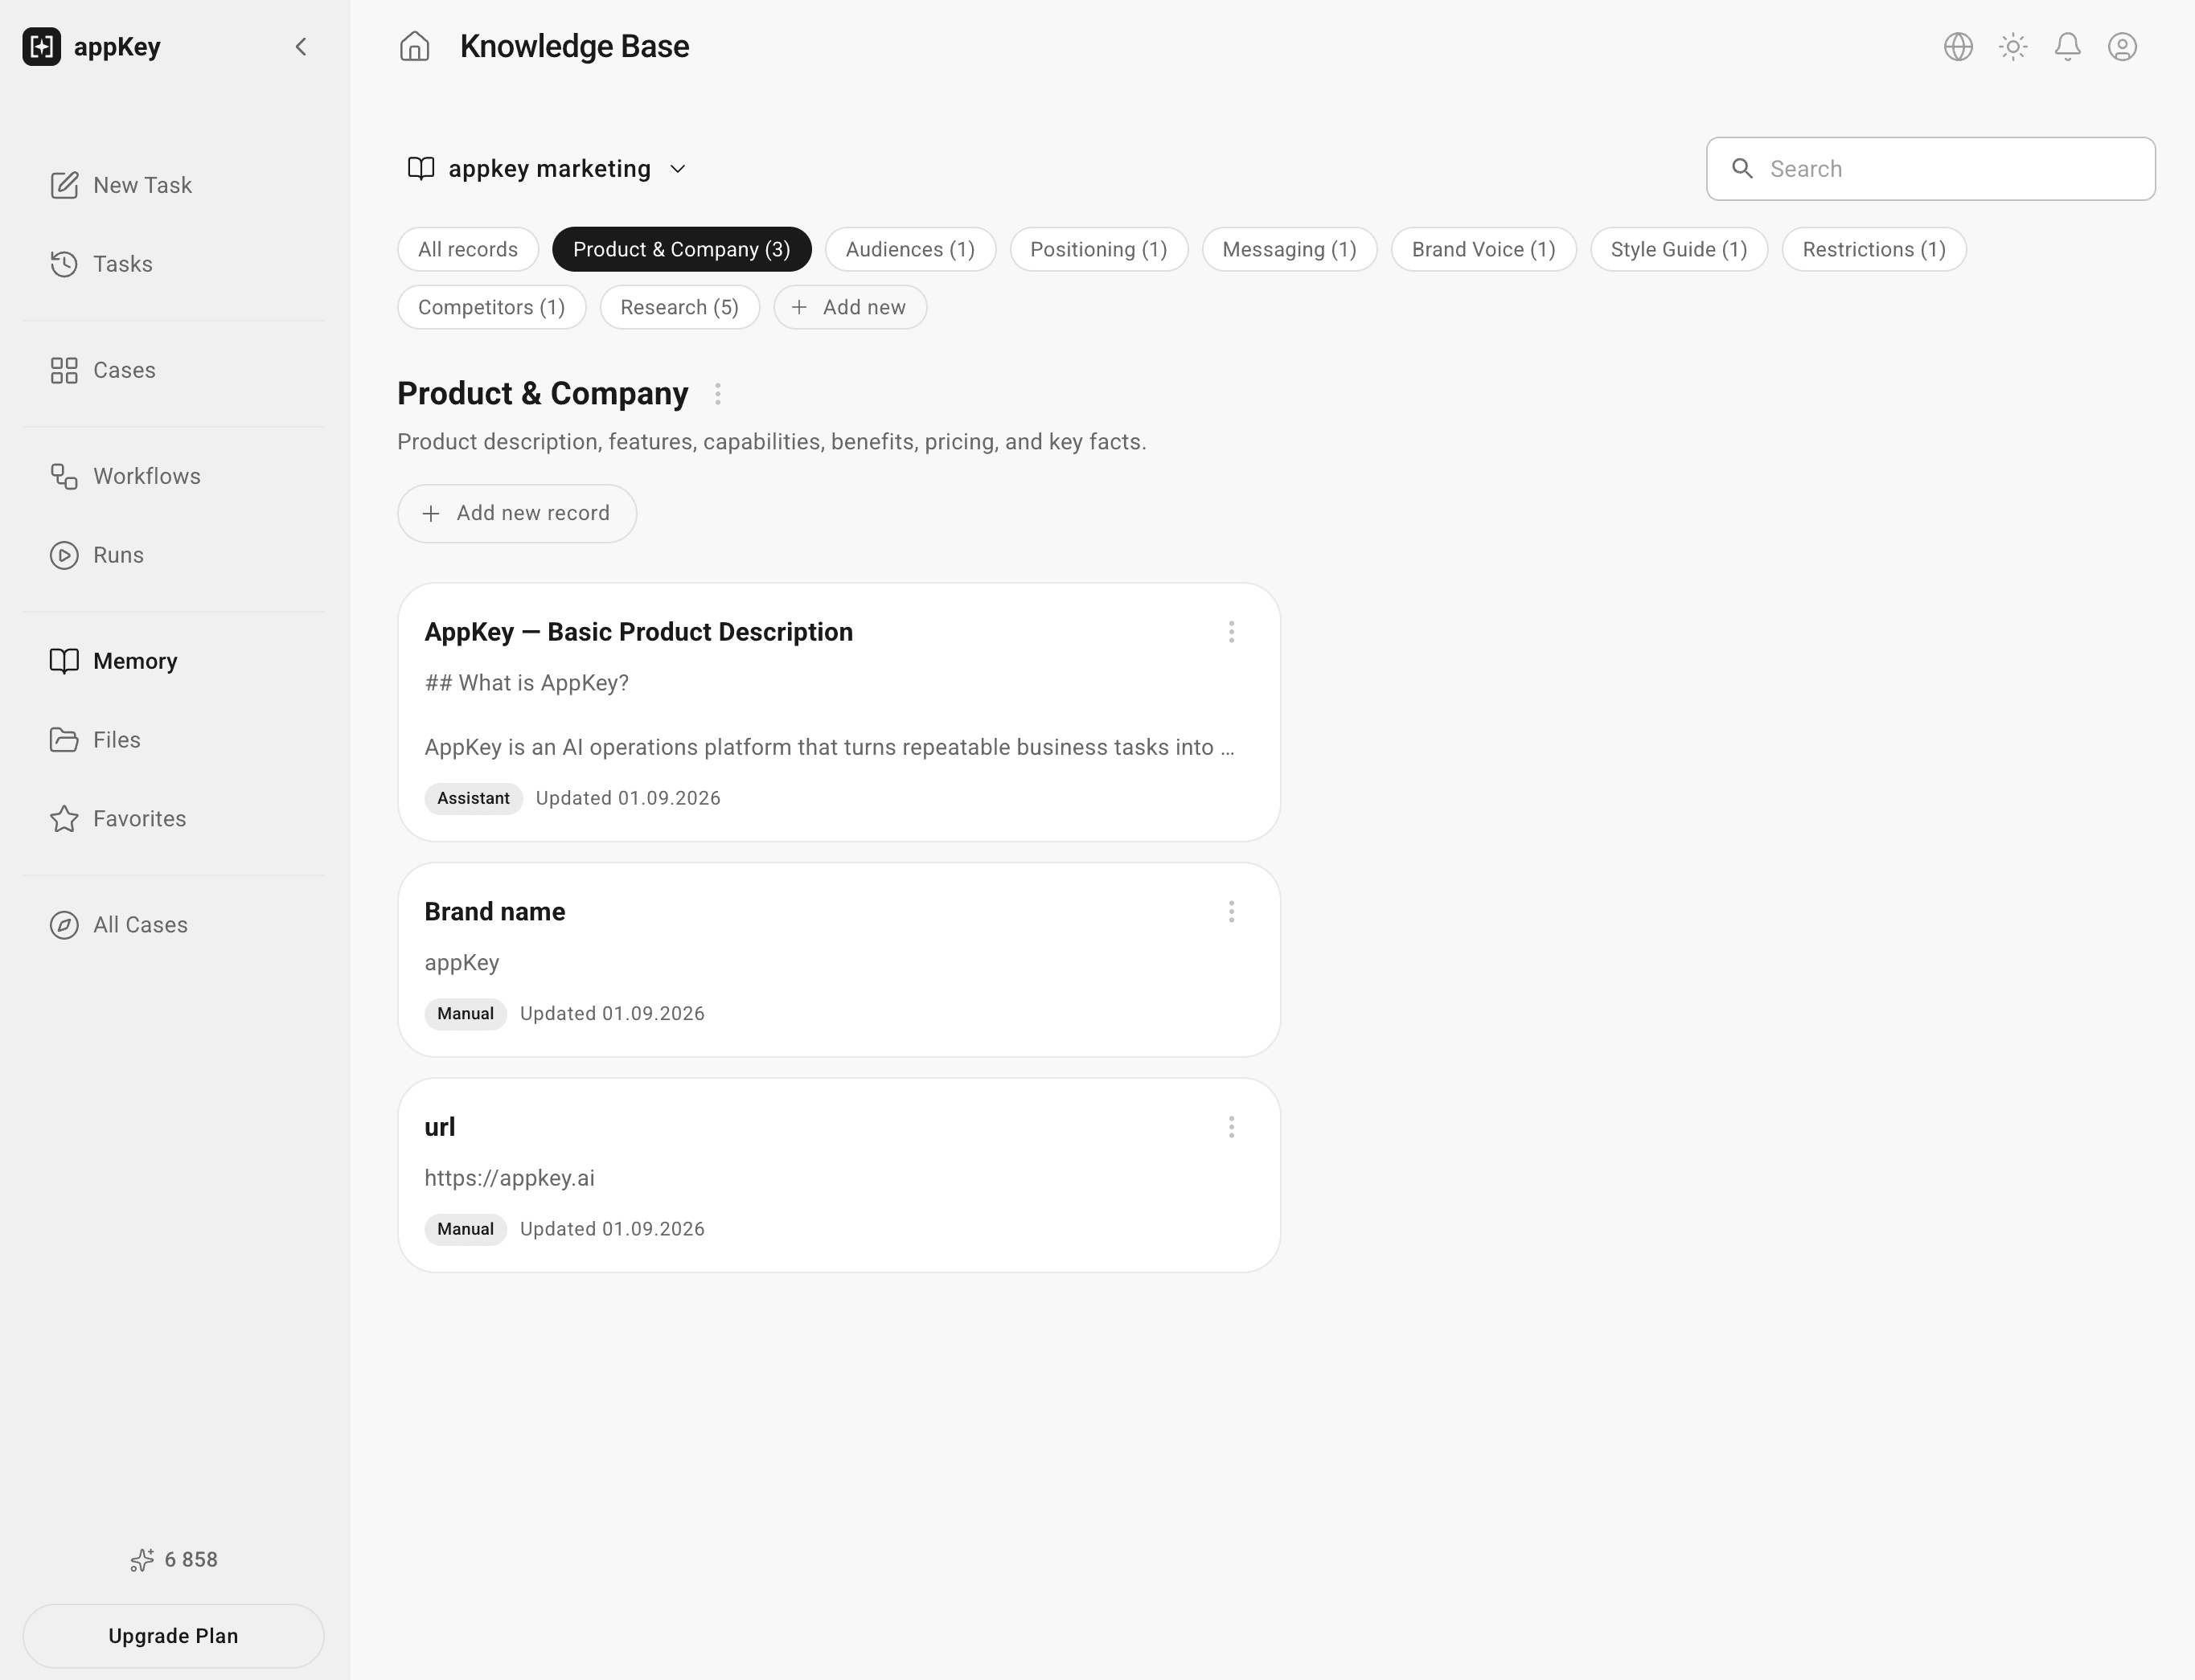The image size is (2195, 1680).
Task: Switch to Brand Voice (1) tab
Action: pos(1484,249)
